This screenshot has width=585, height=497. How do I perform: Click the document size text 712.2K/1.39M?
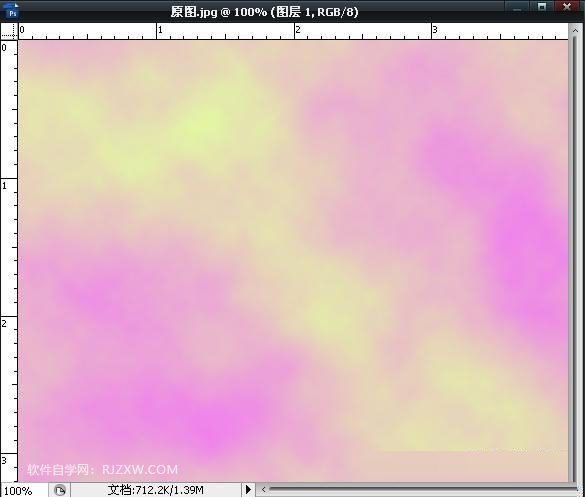click(x=156, y=490)
